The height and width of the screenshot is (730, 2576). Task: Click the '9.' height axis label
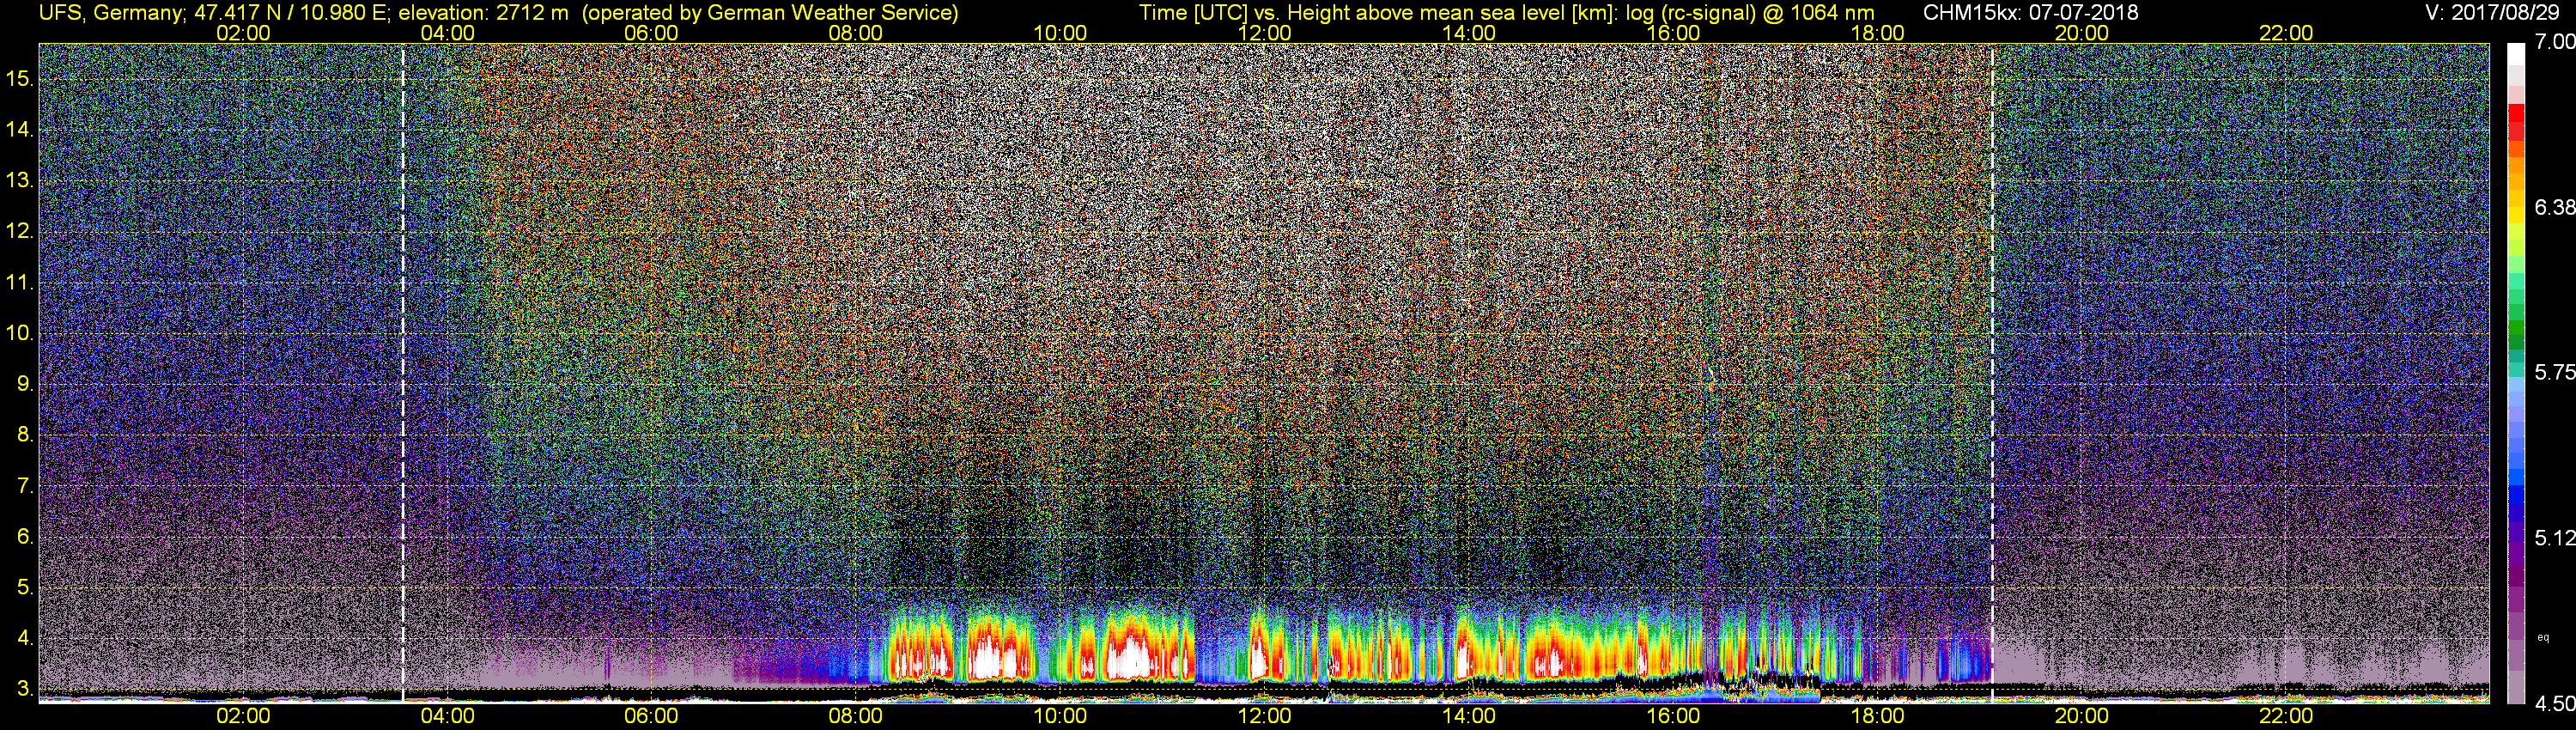click(25, 383)
